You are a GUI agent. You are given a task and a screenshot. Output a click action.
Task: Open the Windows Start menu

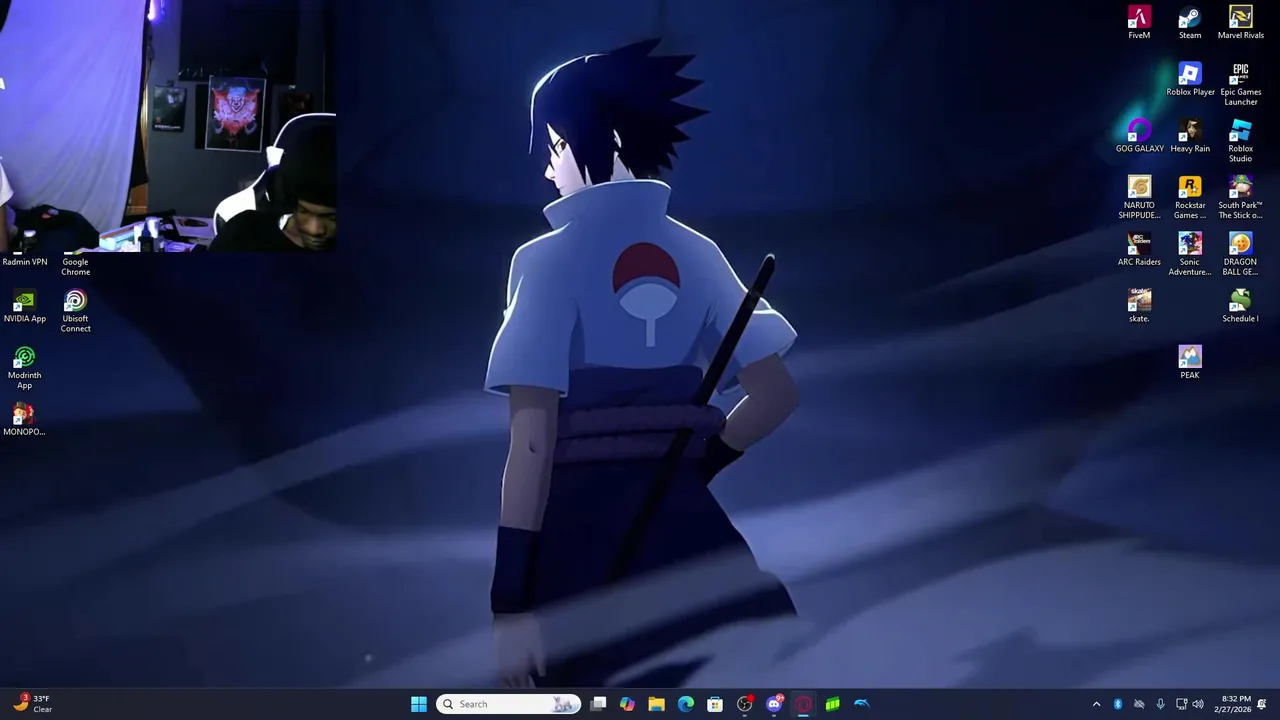tap(419, 704)
